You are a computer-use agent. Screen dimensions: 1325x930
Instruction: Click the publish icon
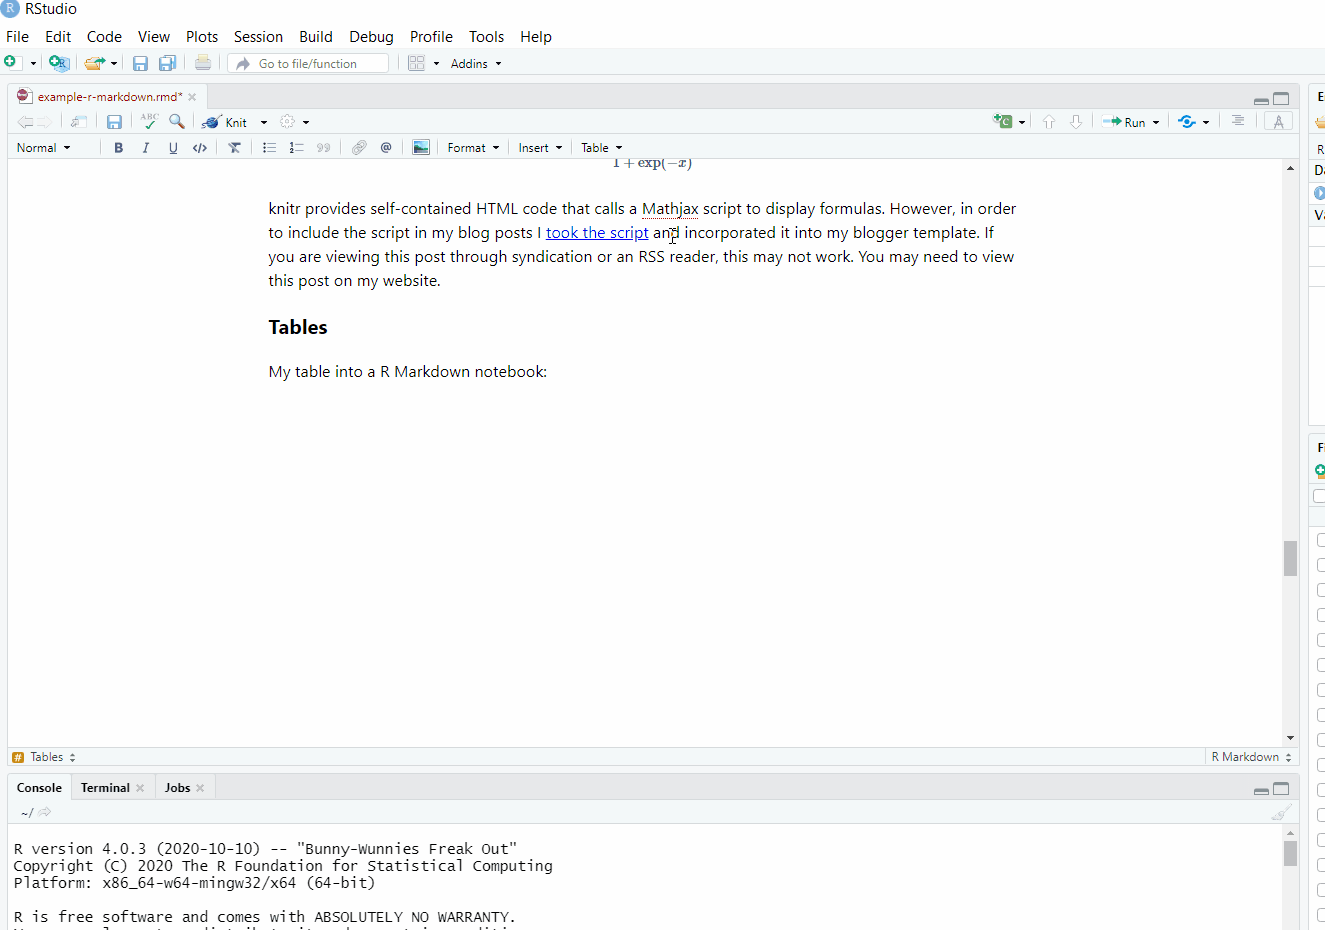(1187, 121)
